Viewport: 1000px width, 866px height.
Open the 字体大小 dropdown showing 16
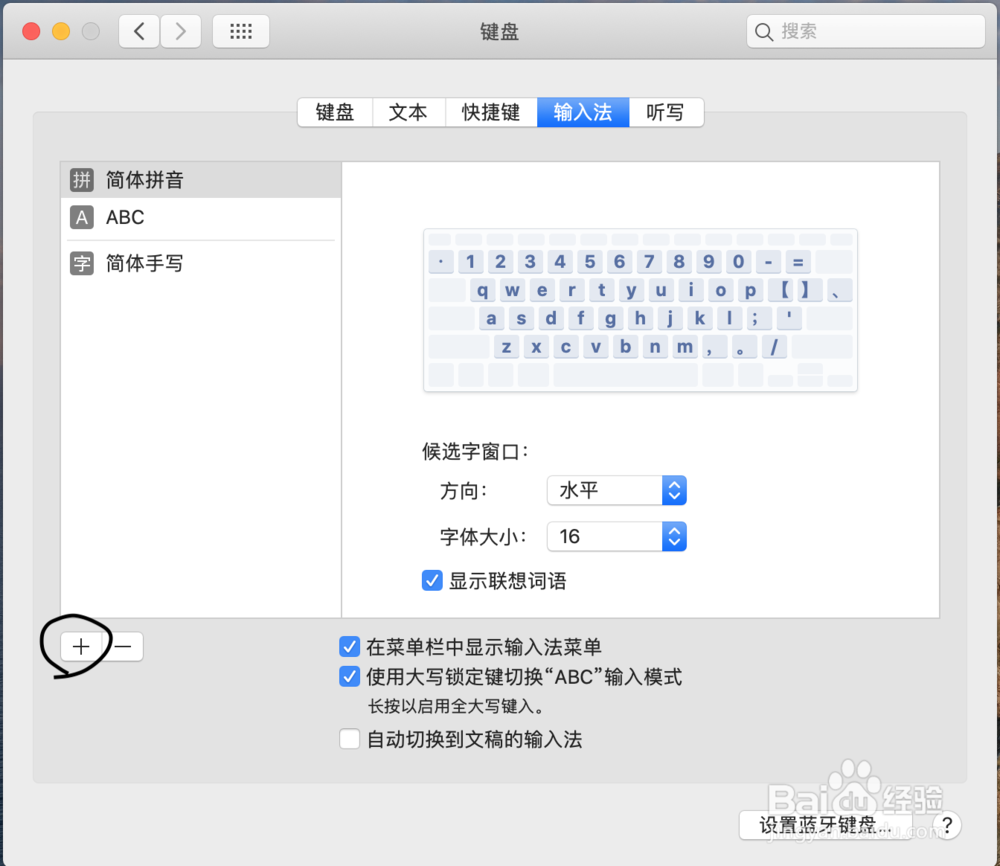click(616, 537)
